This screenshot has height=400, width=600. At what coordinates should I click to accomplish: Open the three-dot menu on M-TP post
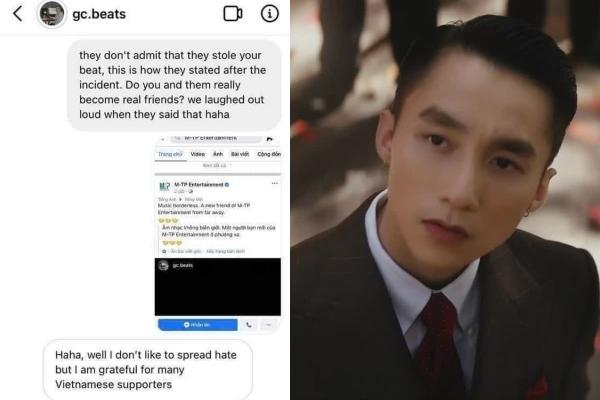coord(274,183)
